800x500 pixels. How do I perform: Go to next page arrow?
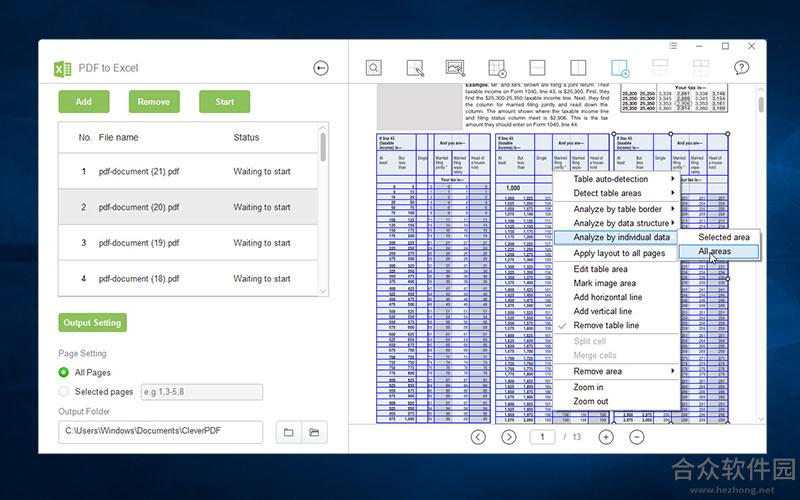(509, 437)
